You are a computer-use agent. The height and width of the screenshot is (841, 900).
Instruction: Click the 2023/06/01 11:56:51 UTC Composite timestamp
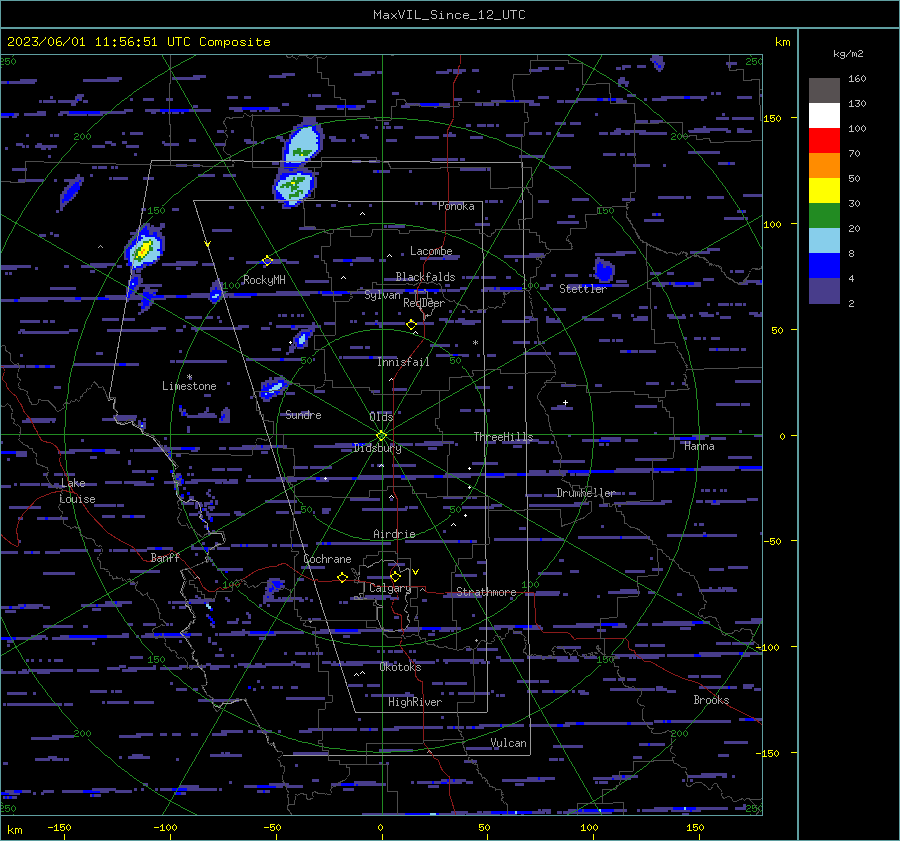[x=138, y=42]
